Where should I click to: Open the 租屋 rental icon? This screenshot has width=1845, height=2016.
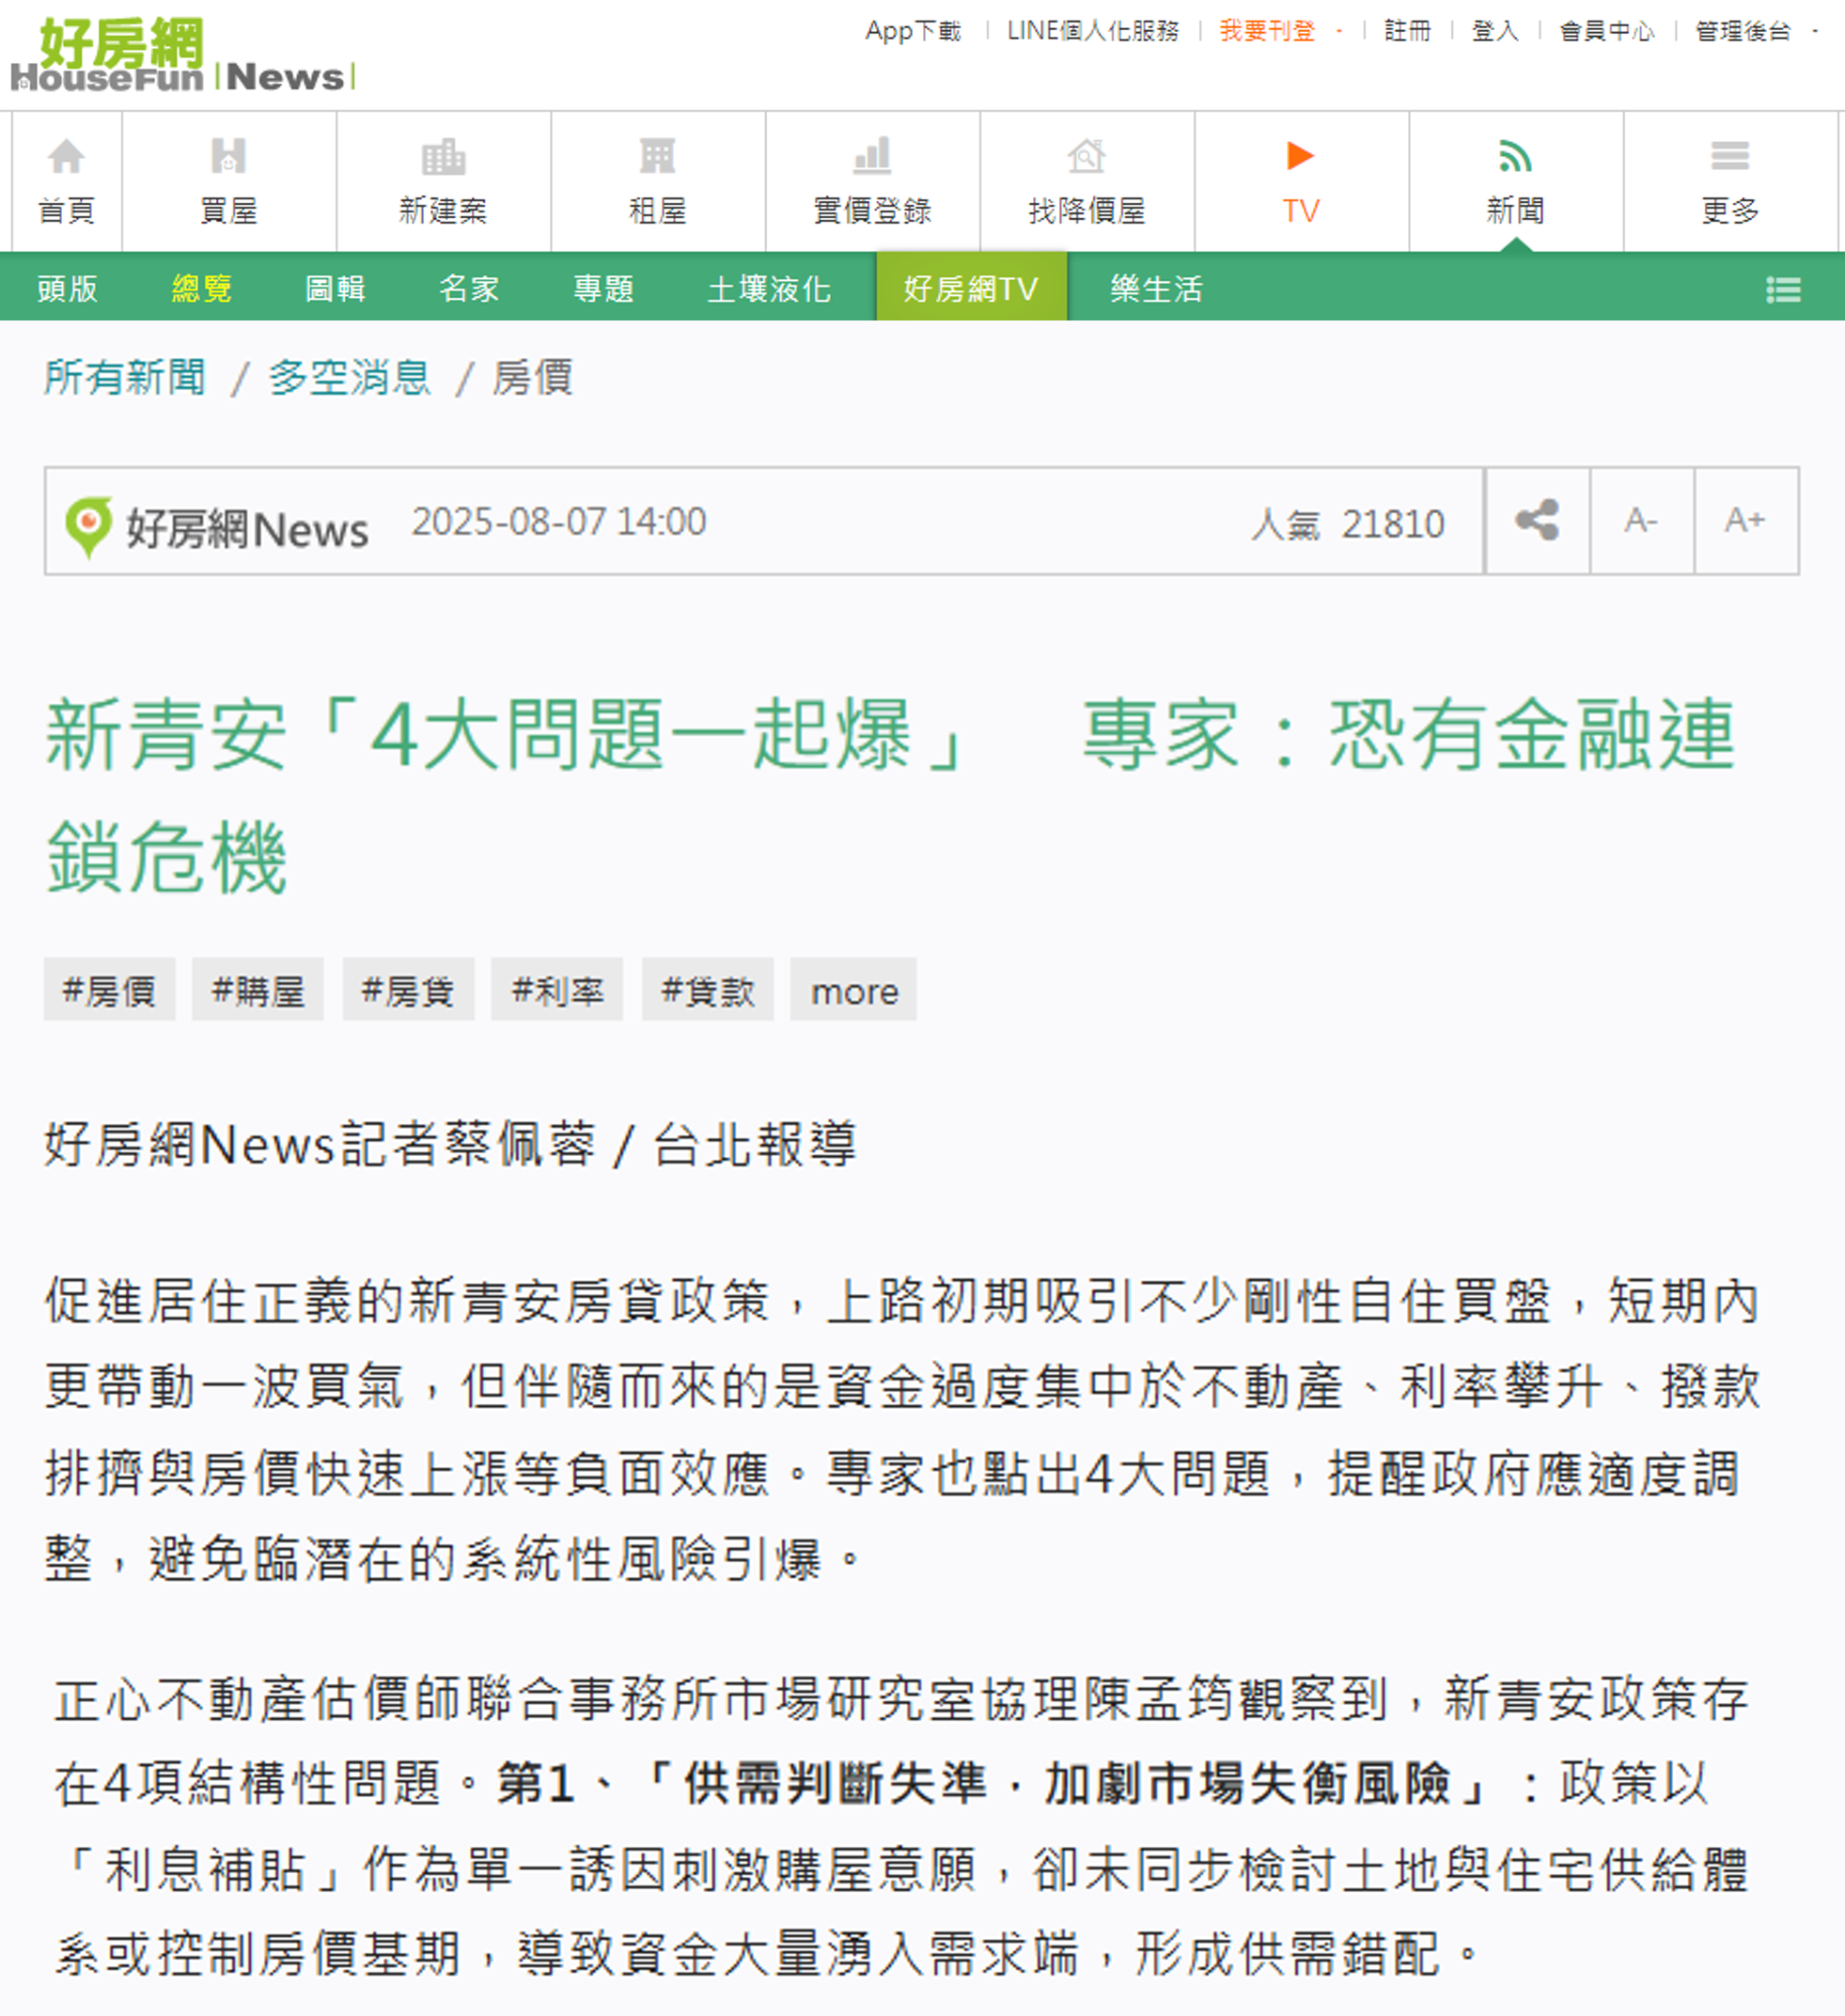657,156
